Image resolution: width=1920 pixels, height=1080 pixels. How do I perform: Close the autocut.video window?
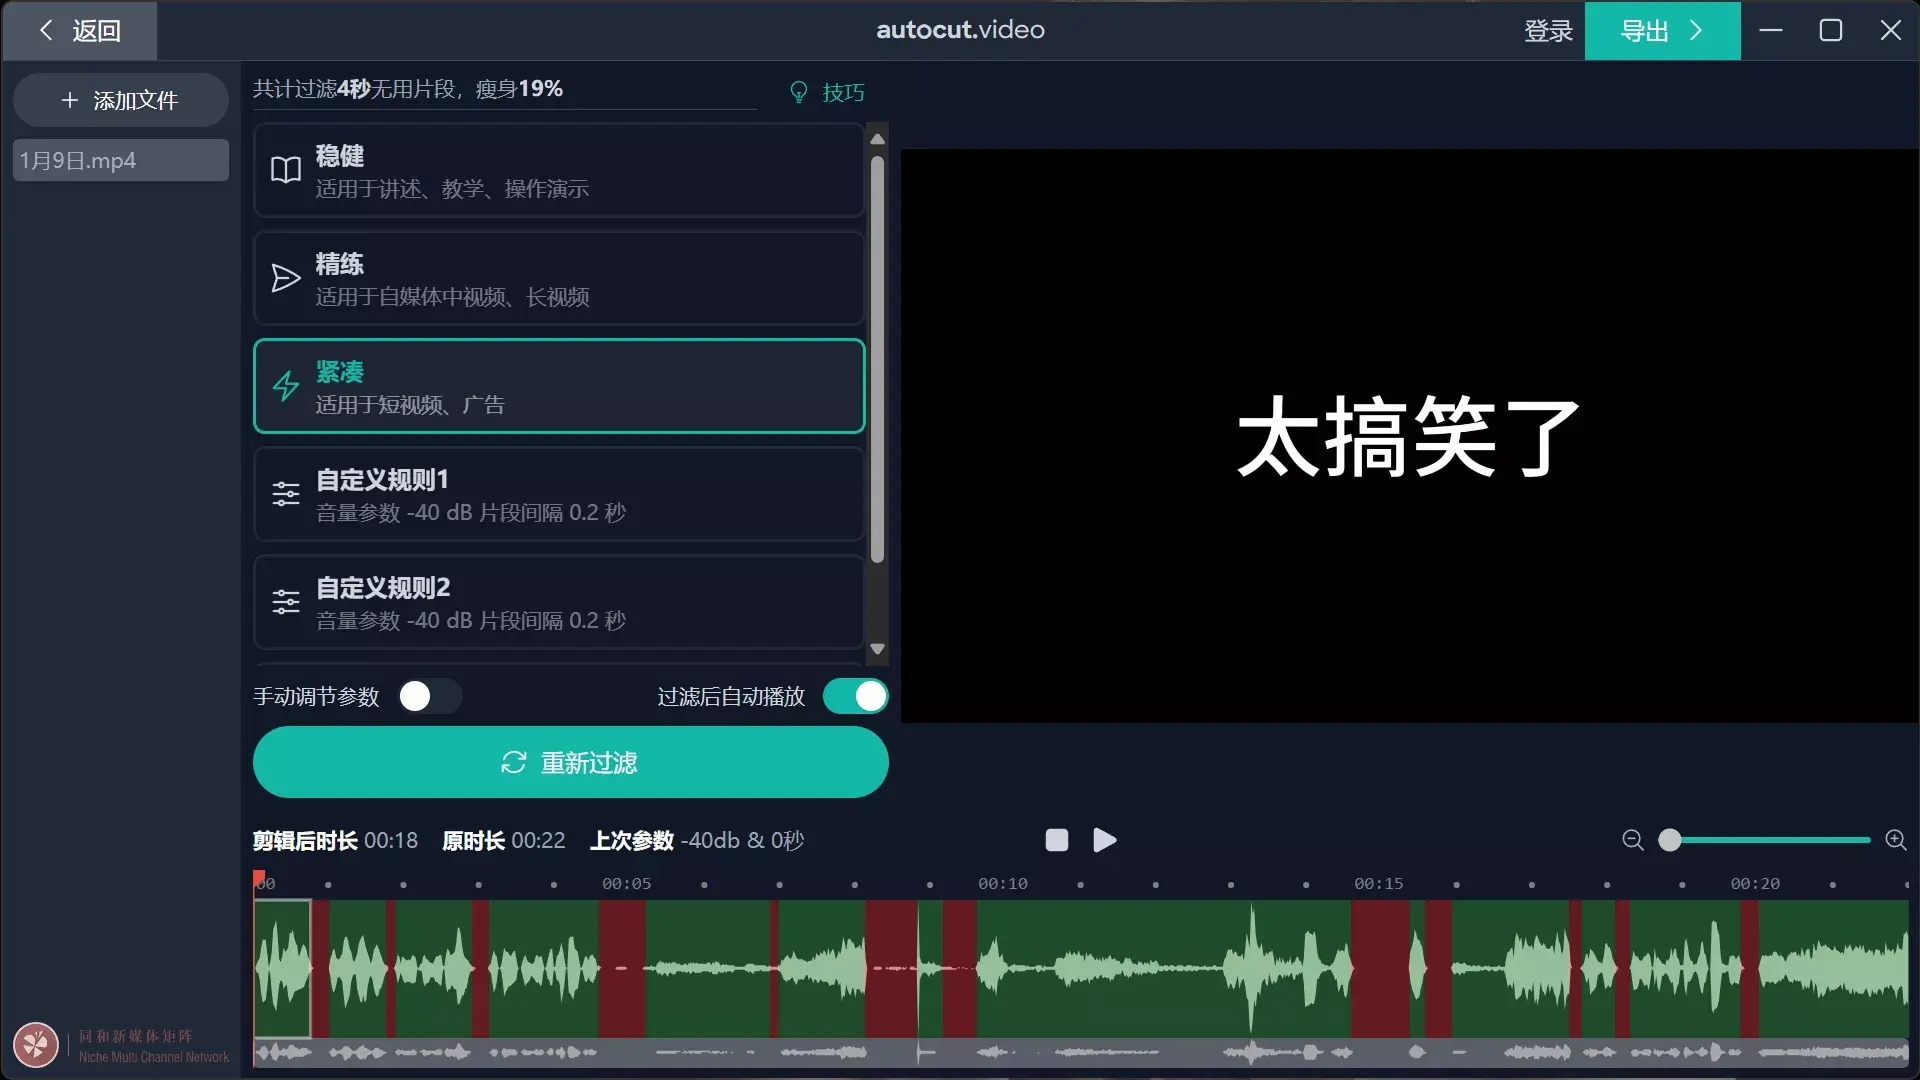click(1891, 31)
